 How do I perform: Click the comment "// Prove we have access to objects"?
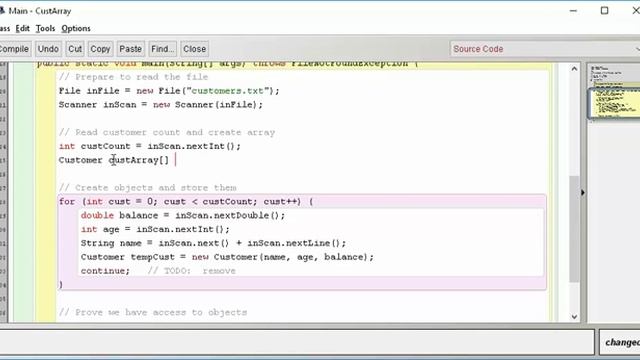pyautogui.click(x=153, y=313)
